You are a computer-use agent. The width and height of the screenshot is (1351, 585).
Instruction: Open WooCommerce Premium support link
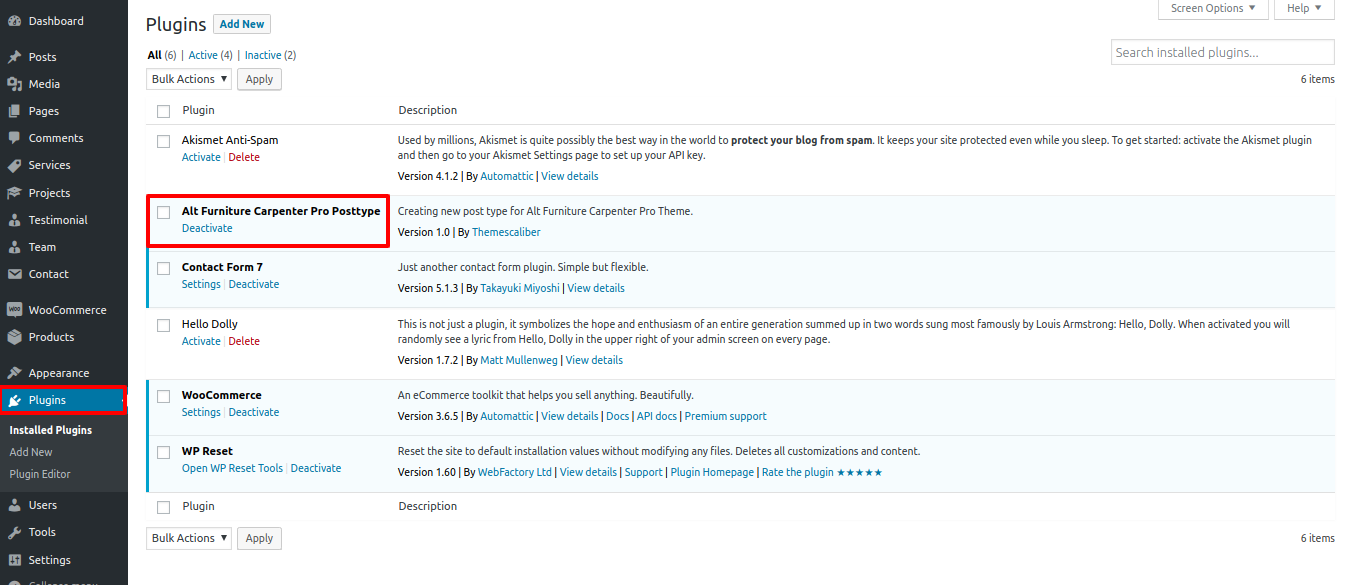[726, 416]
